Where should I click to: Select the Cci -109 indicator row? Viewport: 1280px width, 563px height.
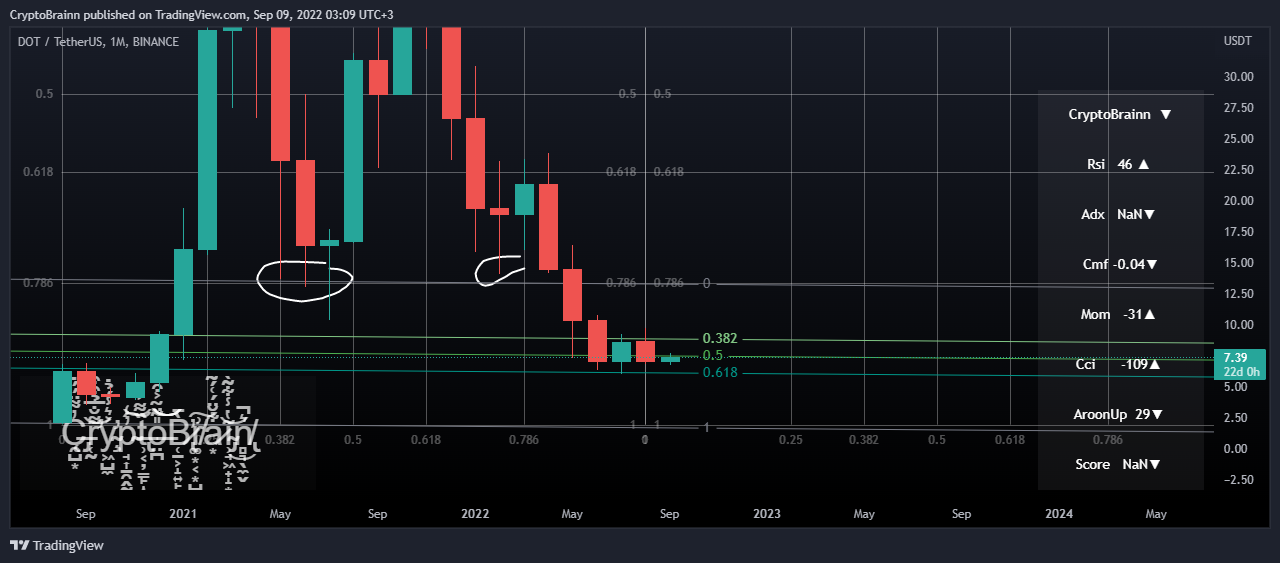[1120, 364]
